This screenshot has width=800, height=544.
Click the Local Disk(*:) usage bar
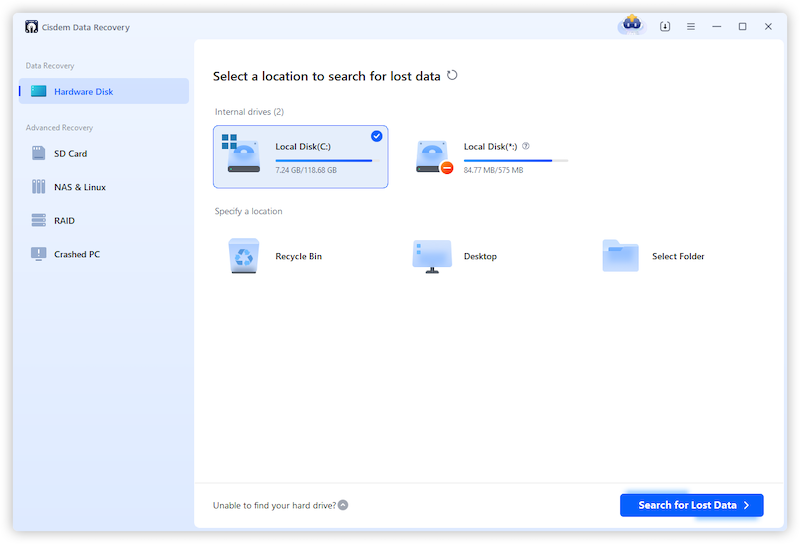coord(516,161)
